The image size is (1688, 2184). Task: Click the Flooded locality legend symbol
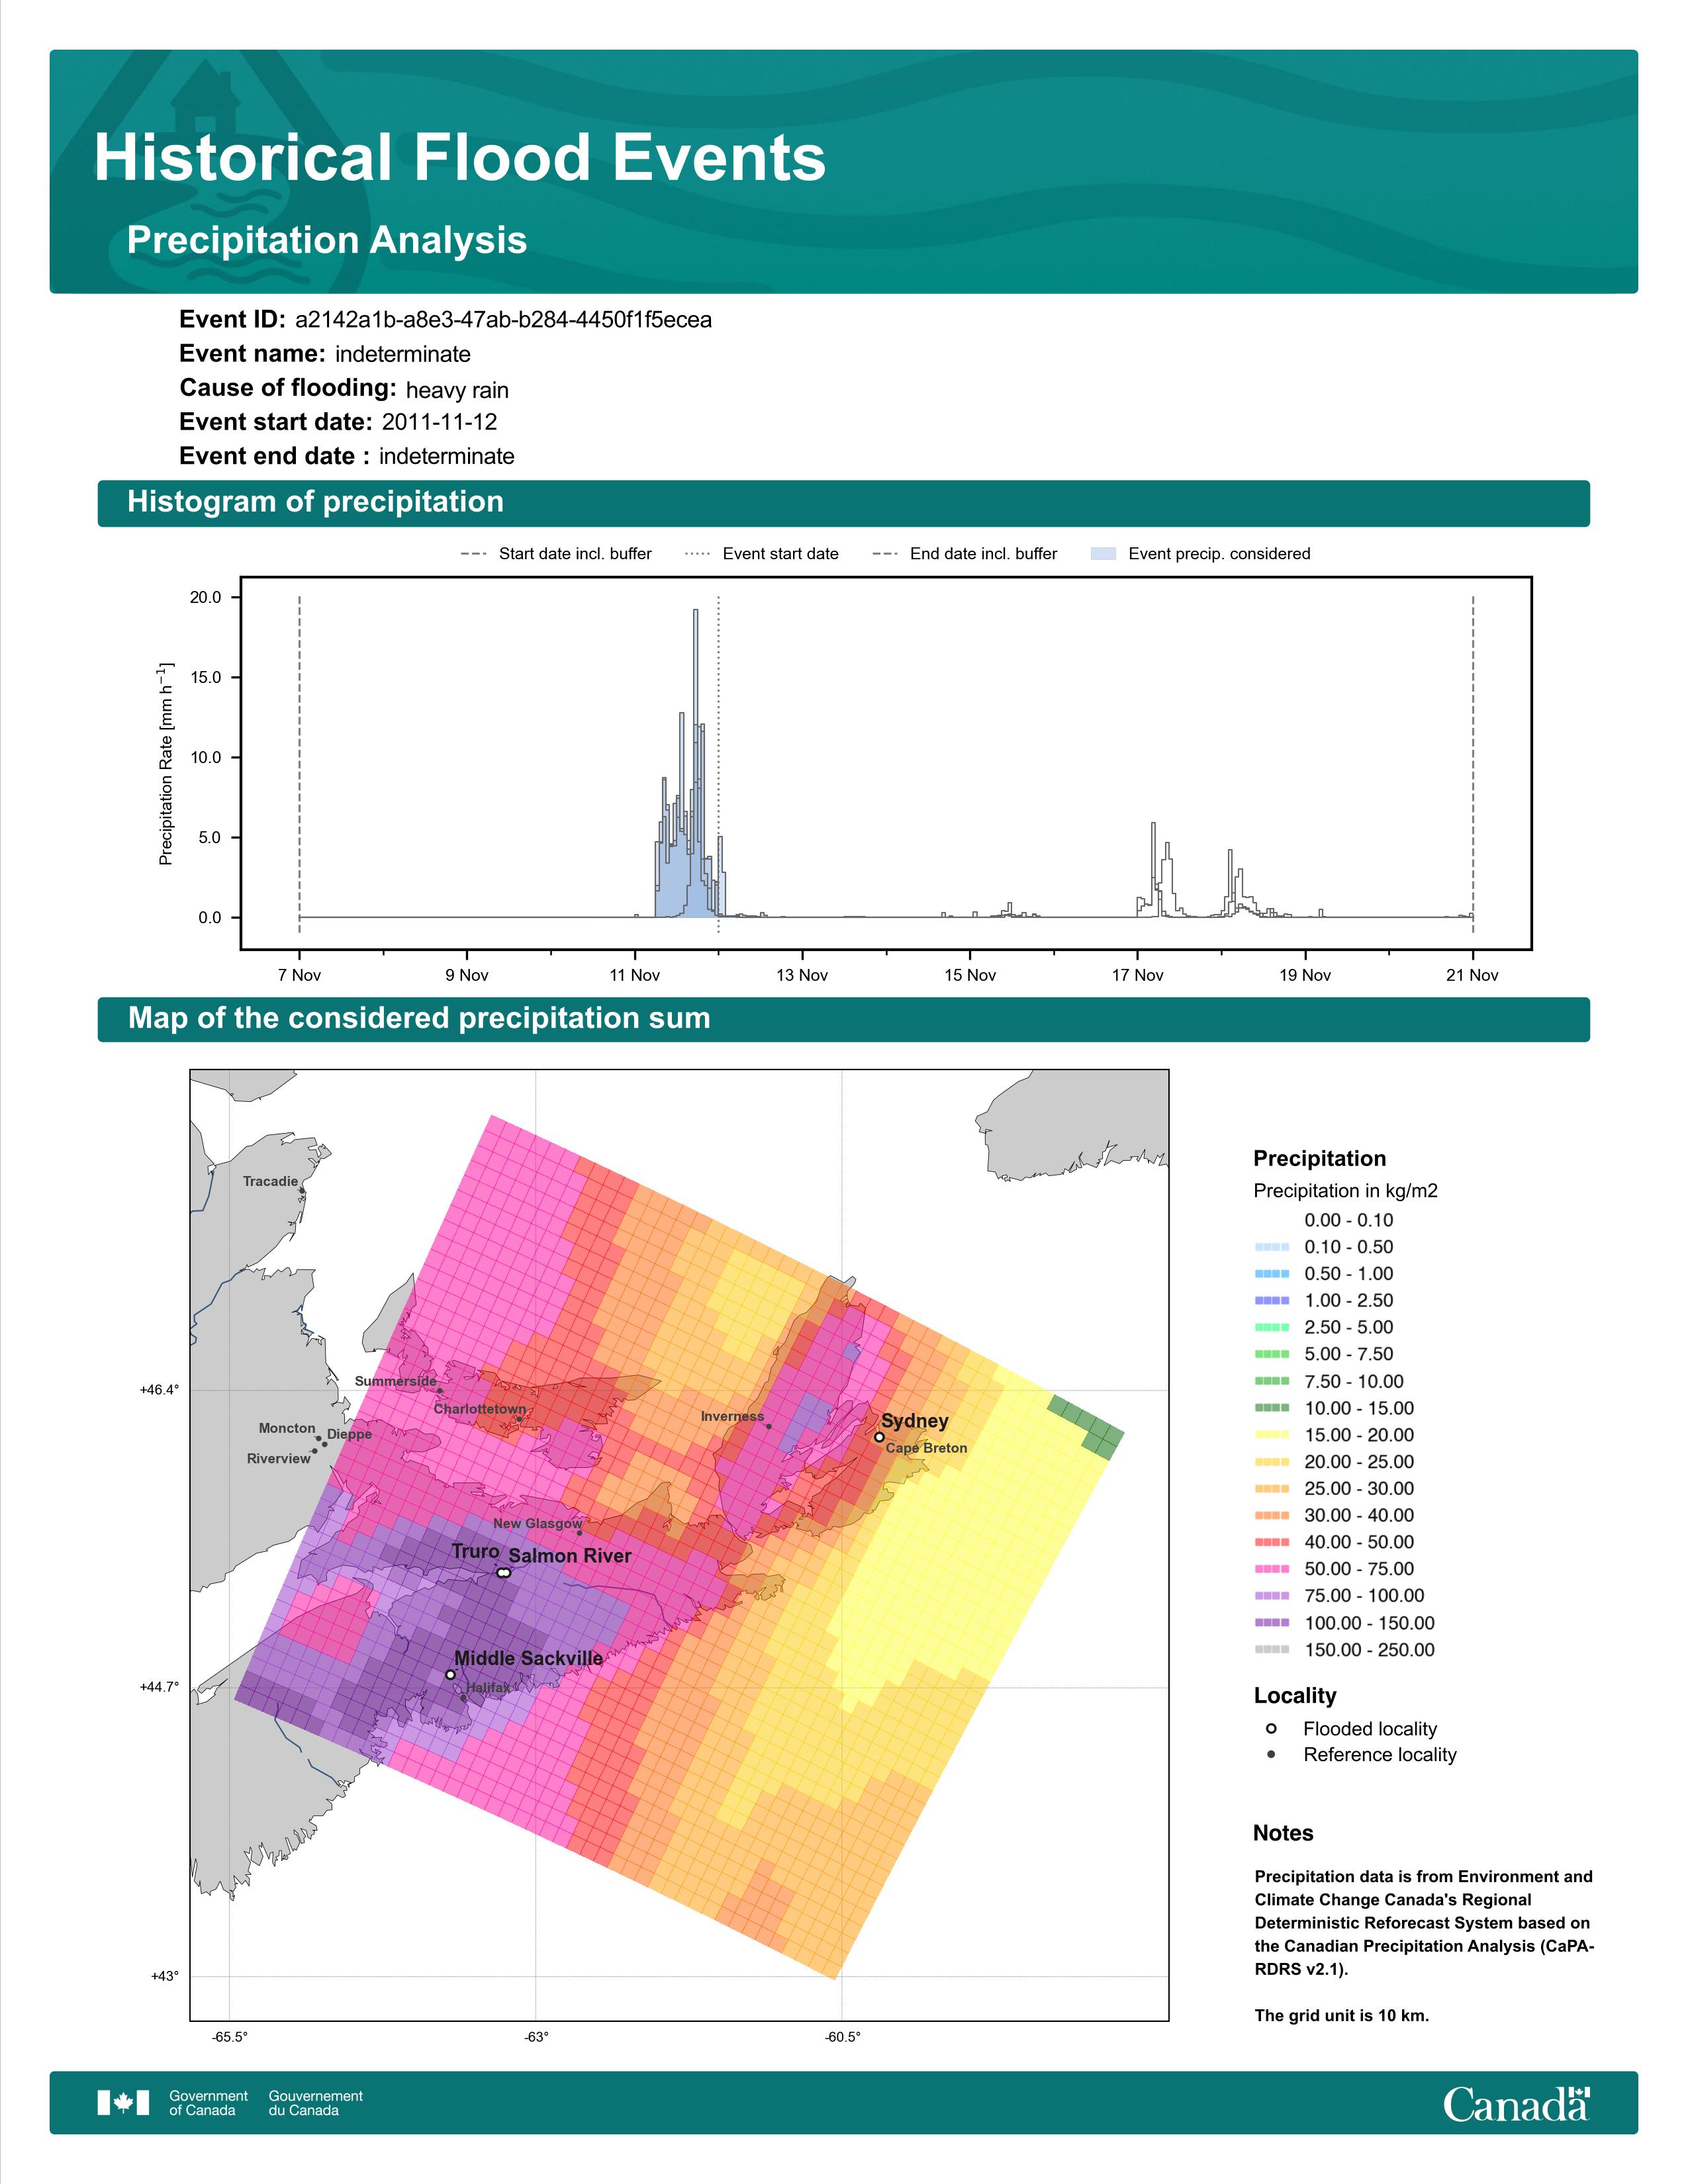coord(1271,1729)
